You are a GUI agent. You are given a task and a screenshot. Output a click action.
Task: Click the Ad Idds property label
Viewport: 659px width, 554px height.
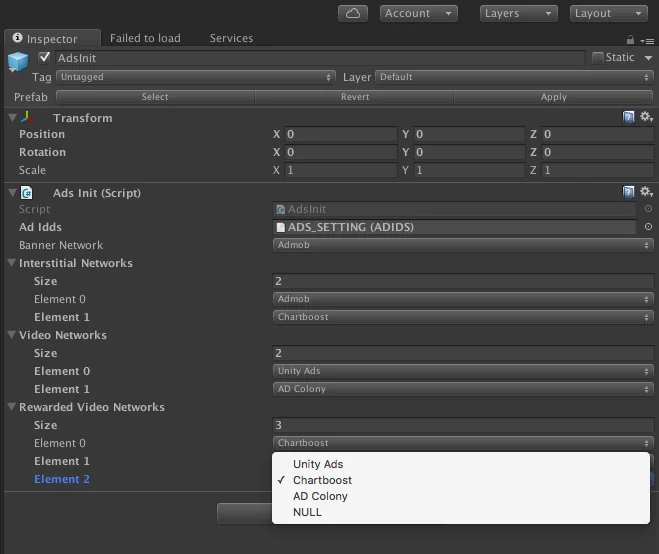(40, 227)
